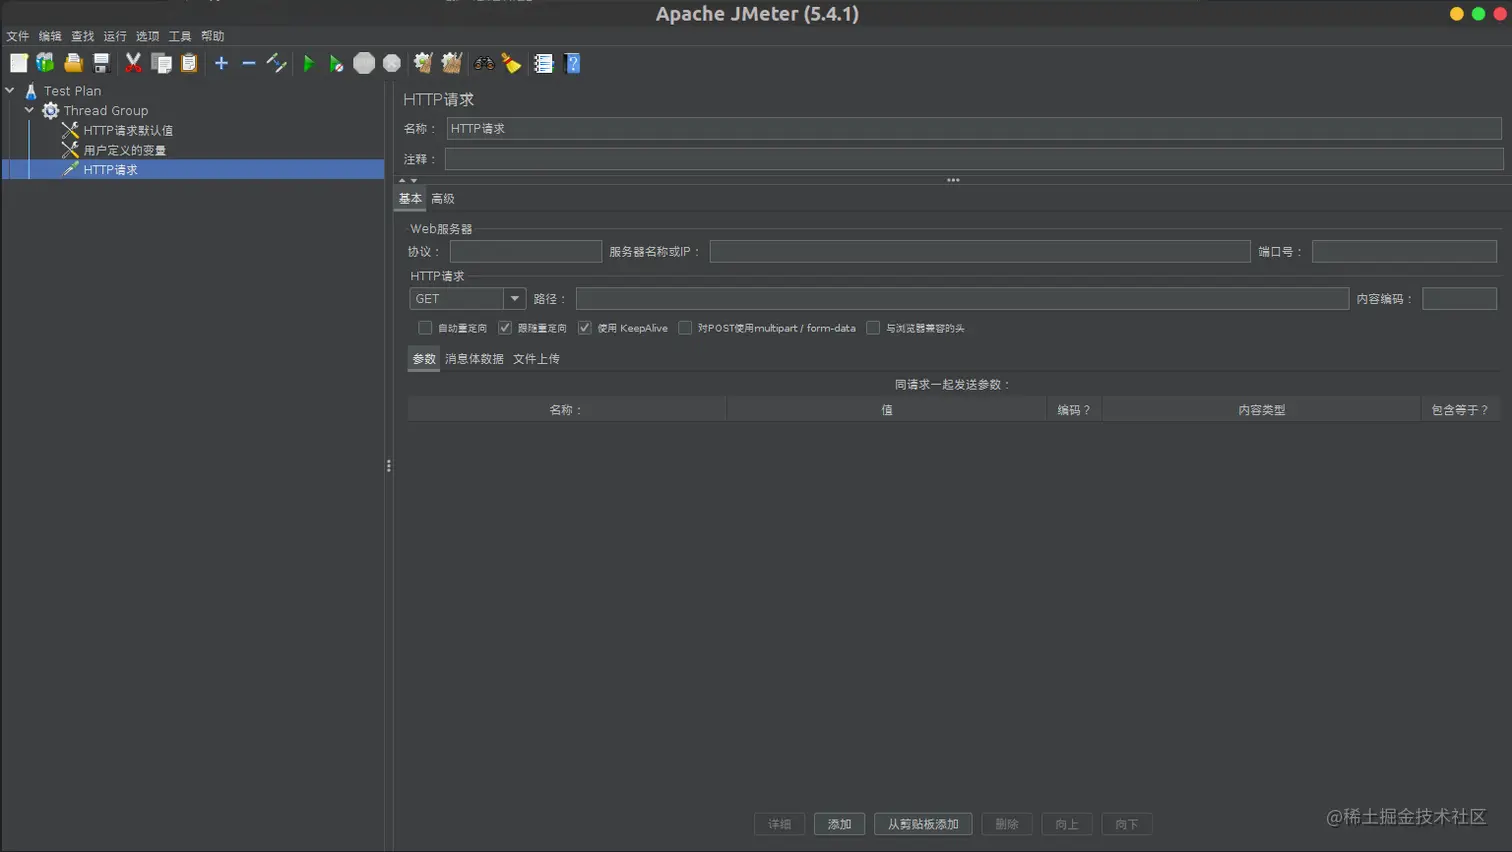This screenshot has width=1512, height=852.
Task: Select the 用户定义的变量 tree item
Action: (x=125, y=150)
